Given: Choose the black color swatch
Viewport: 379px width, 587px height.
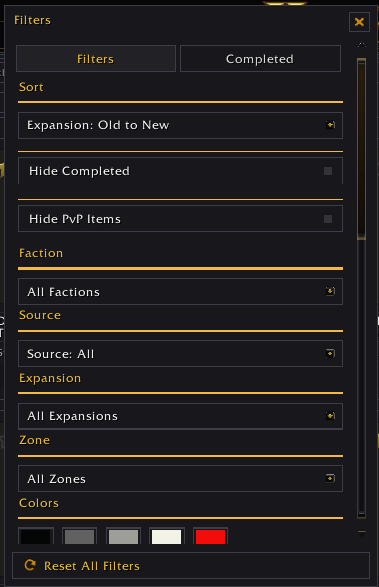Looking at the screenshot, I should click(36, 536).
